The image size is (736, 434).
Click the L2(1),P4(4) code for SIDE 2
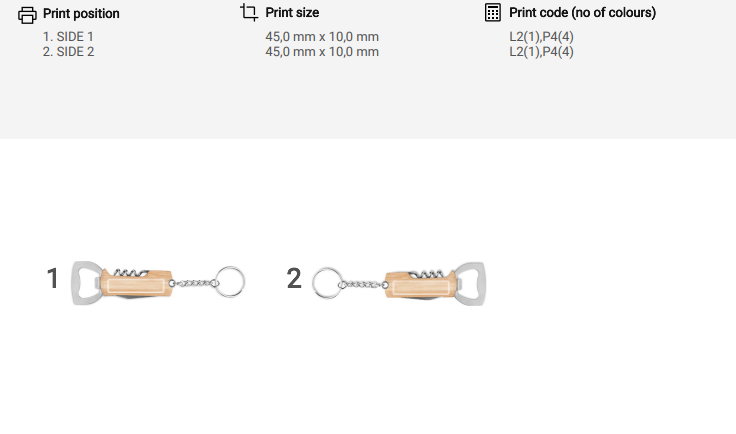pos(541,51)
